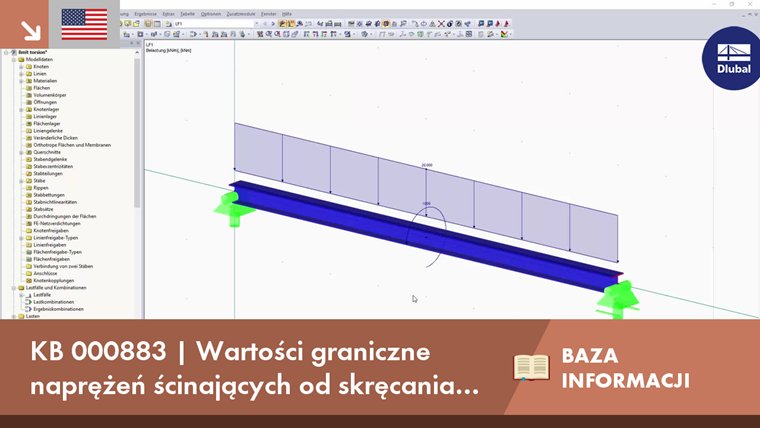Click the Volumenkörper icon in the tree
The image size is (760, 428).
click(x=29, y=95)
